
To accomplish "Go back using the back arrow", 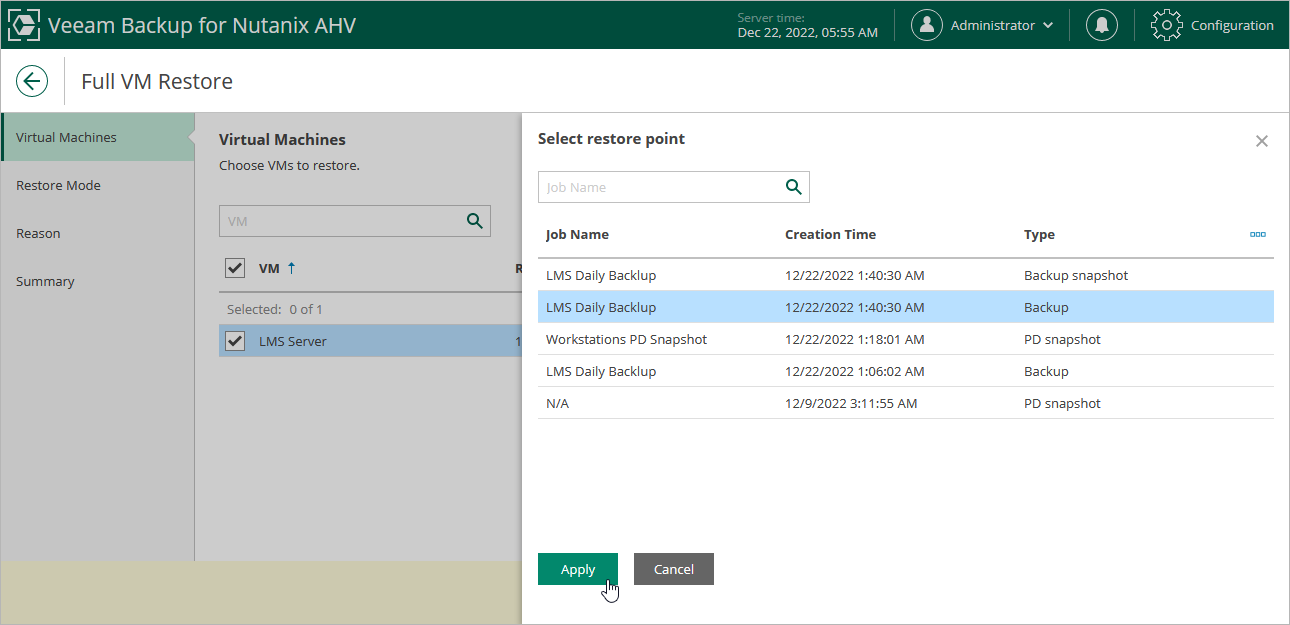I will point(32,81).
